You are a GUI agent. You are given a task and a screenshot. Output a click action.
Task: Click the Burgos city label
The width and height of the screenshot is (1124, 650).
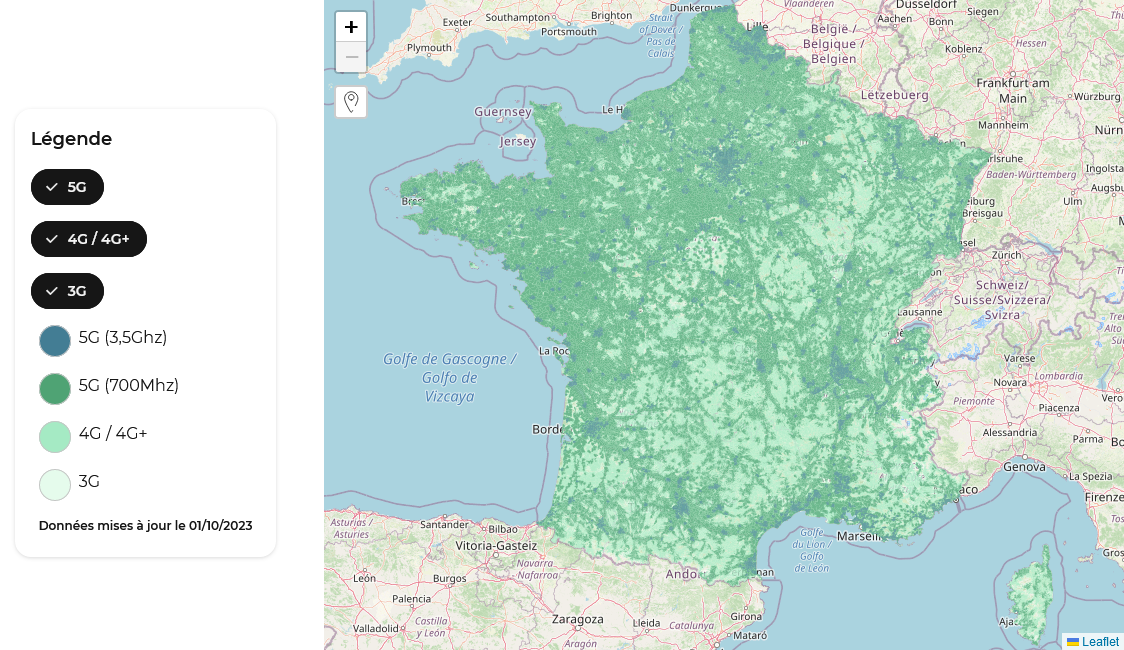pyautogui.click(x=449, y=578)
